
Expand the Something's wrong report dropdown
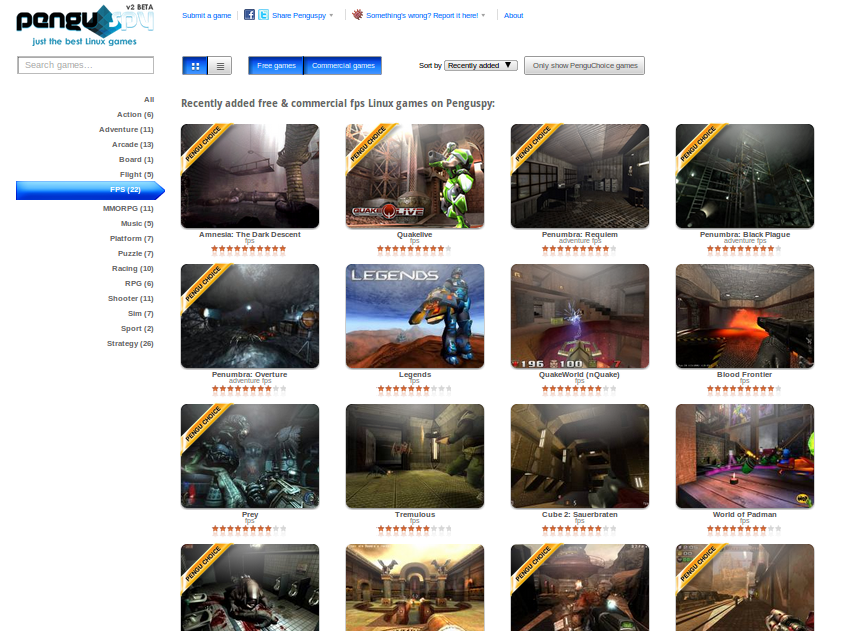coord(483,16)
